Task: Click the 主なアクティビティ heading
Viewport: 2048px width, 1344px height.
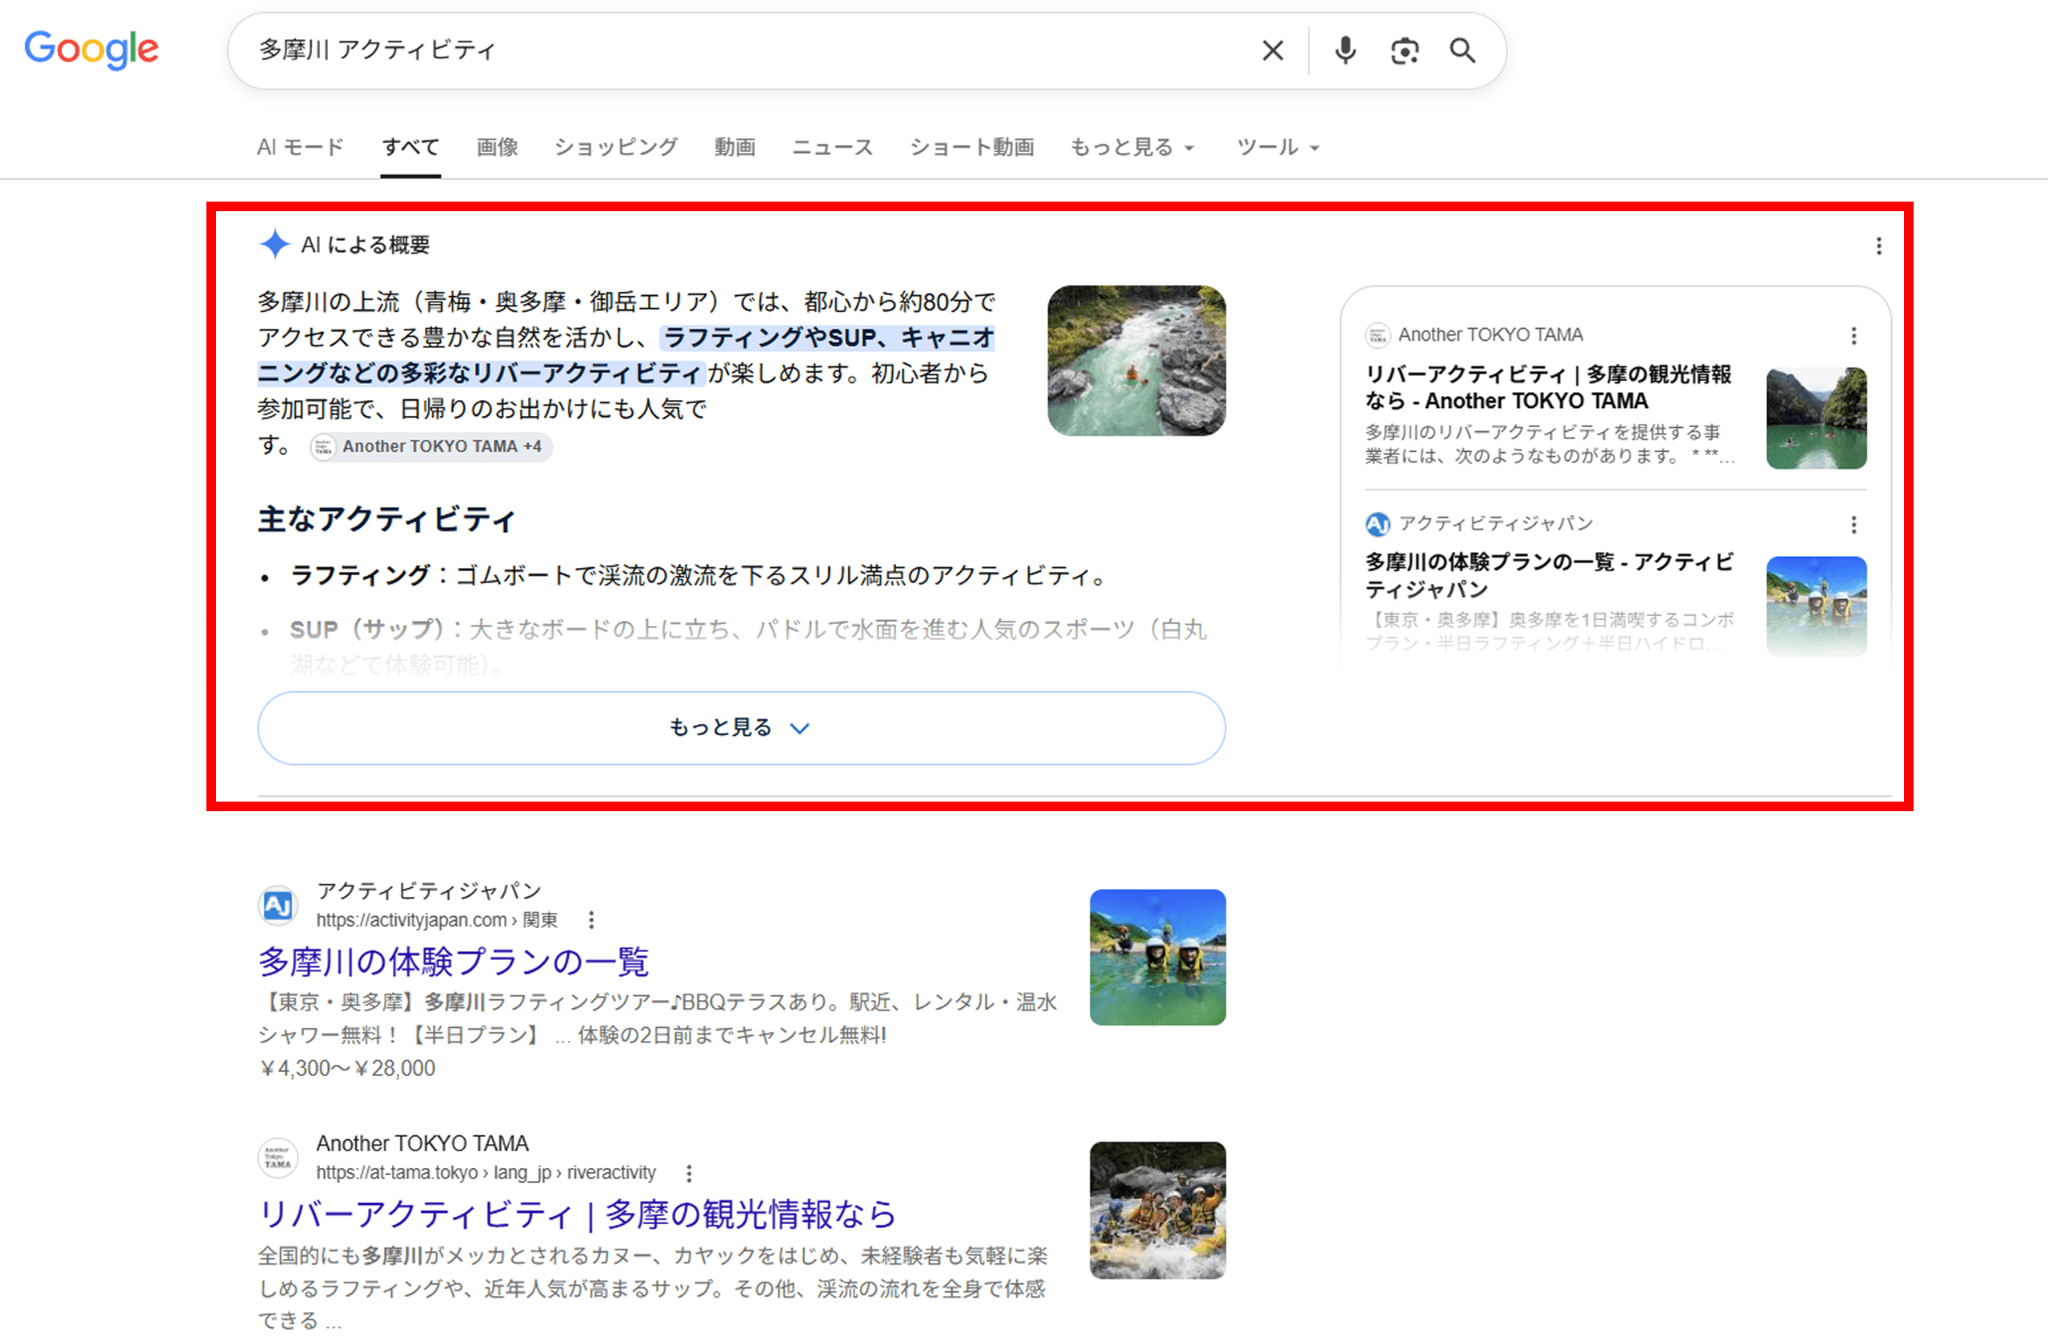Action: (386, 520)
